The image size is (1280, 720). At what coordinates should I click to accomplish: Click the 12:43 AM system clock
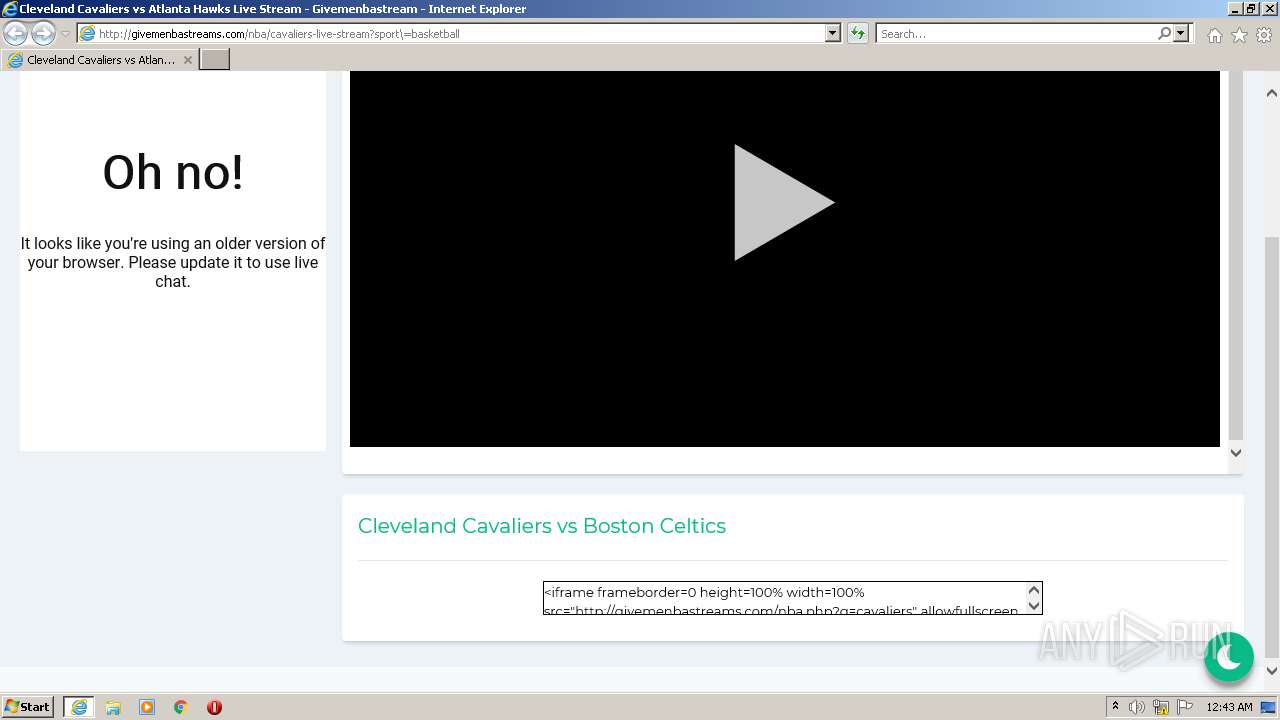1229,707
